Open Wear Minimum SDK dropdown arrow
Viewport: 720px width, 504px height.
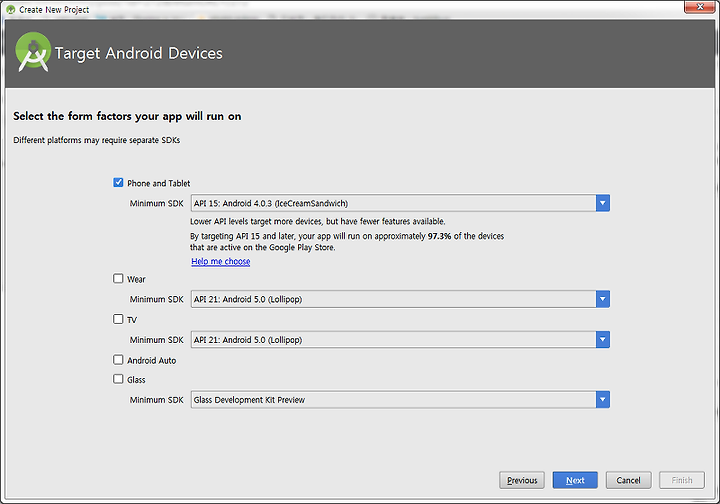click(602, 299)
